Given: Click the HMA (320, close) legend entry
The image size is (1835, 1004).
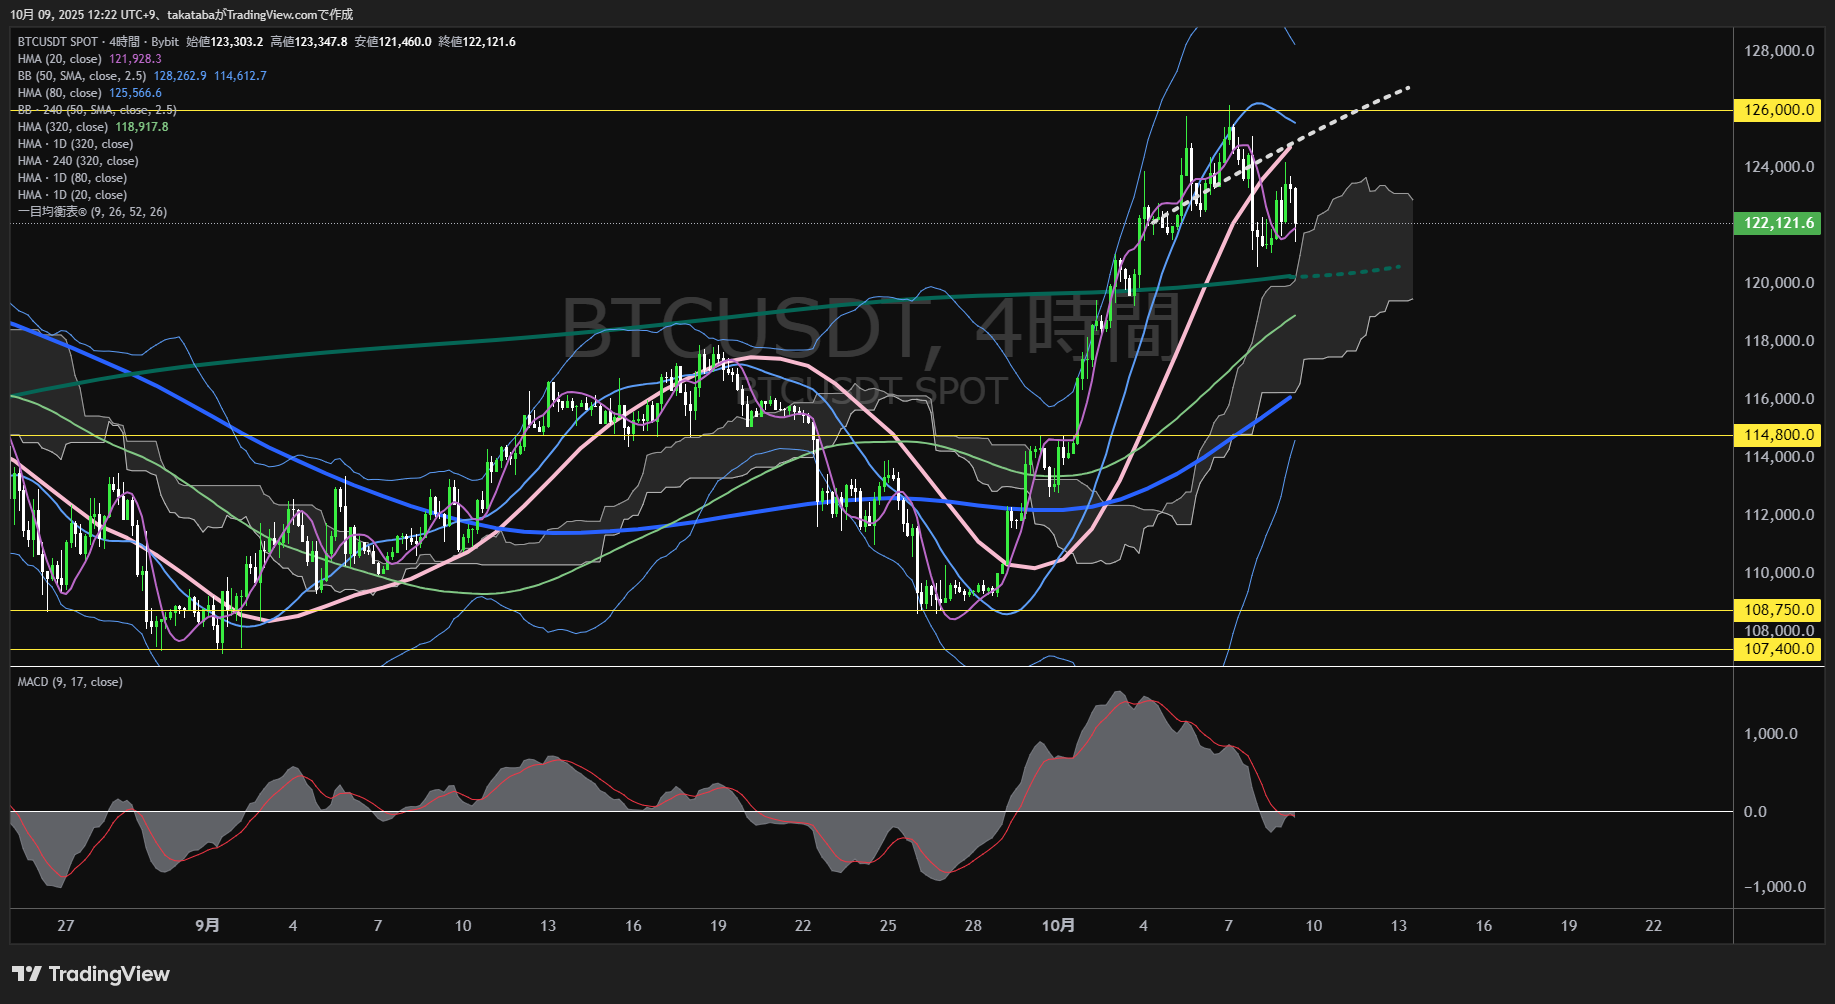Looking at the screenshot, I should coord(62,127).
